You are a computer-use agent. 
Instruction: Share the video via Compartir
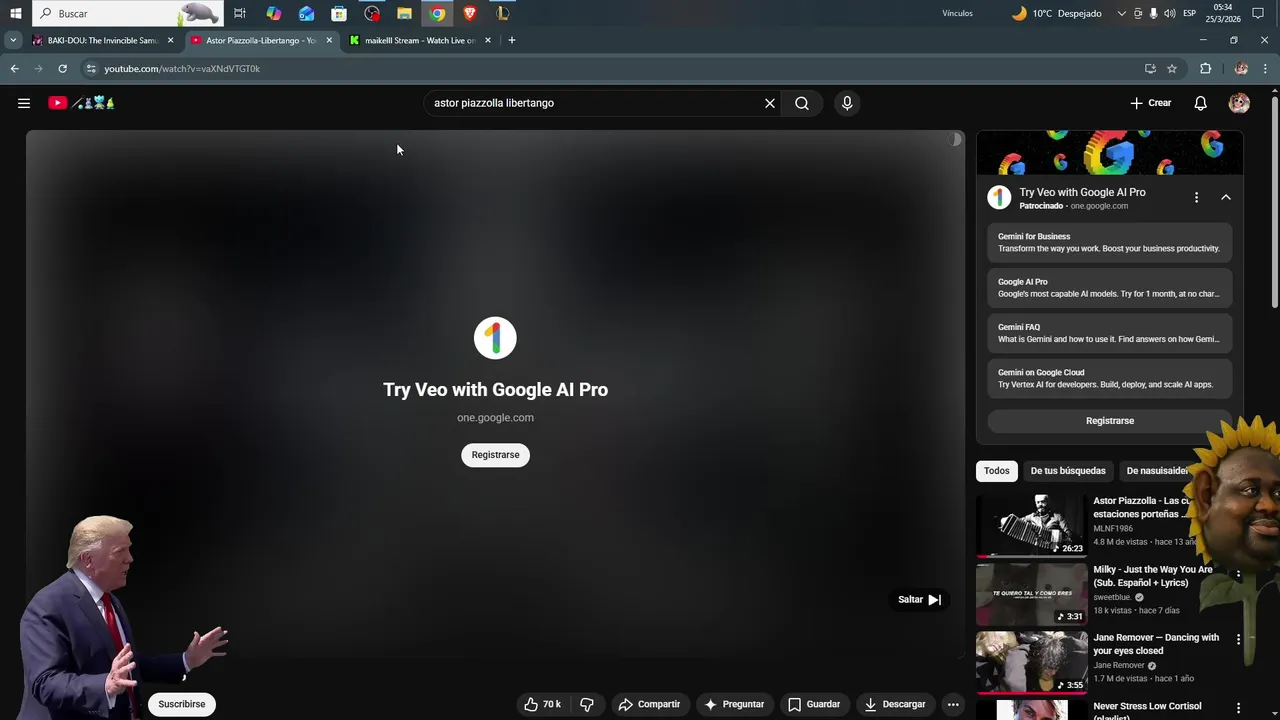click(649, 704)
